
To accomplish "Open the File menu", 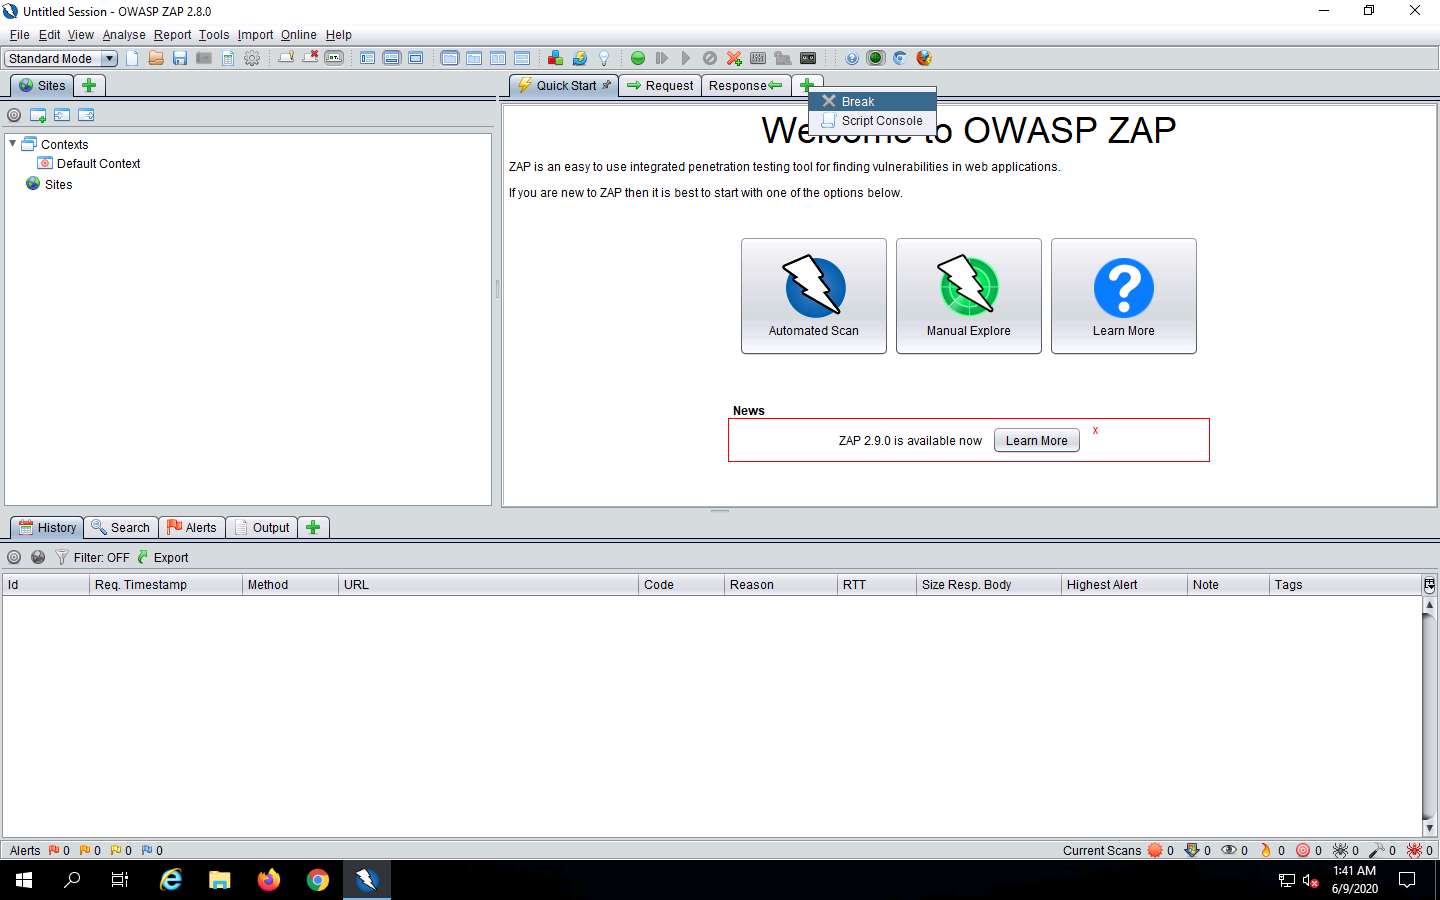I will tap(19, 34).
